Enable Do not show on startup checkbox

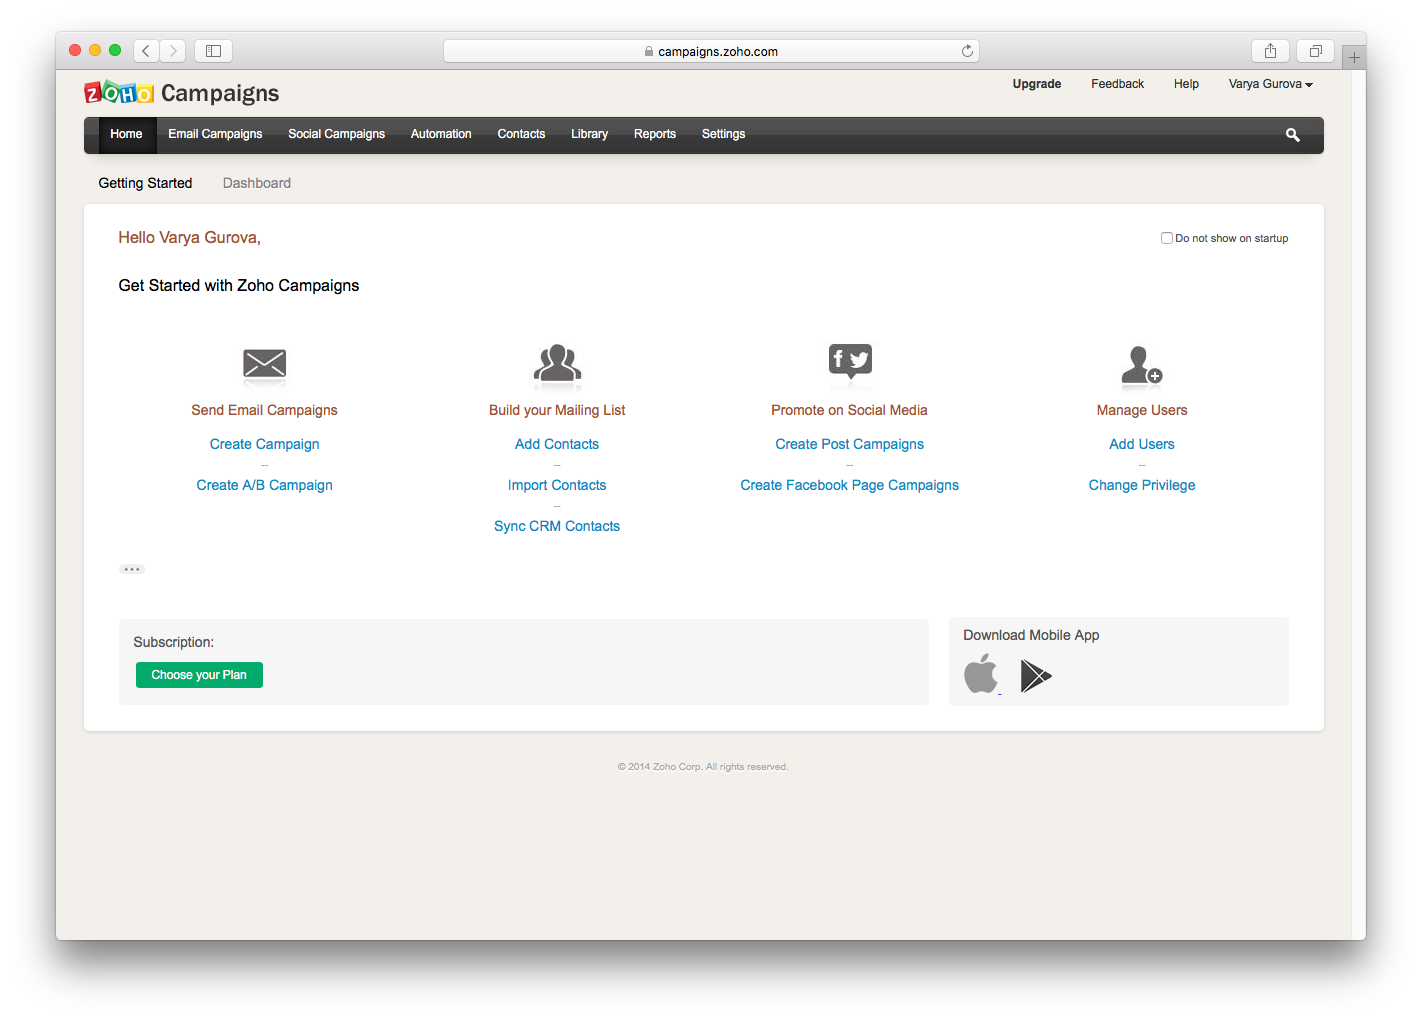pyautogui.click(x=1166, y=238)
